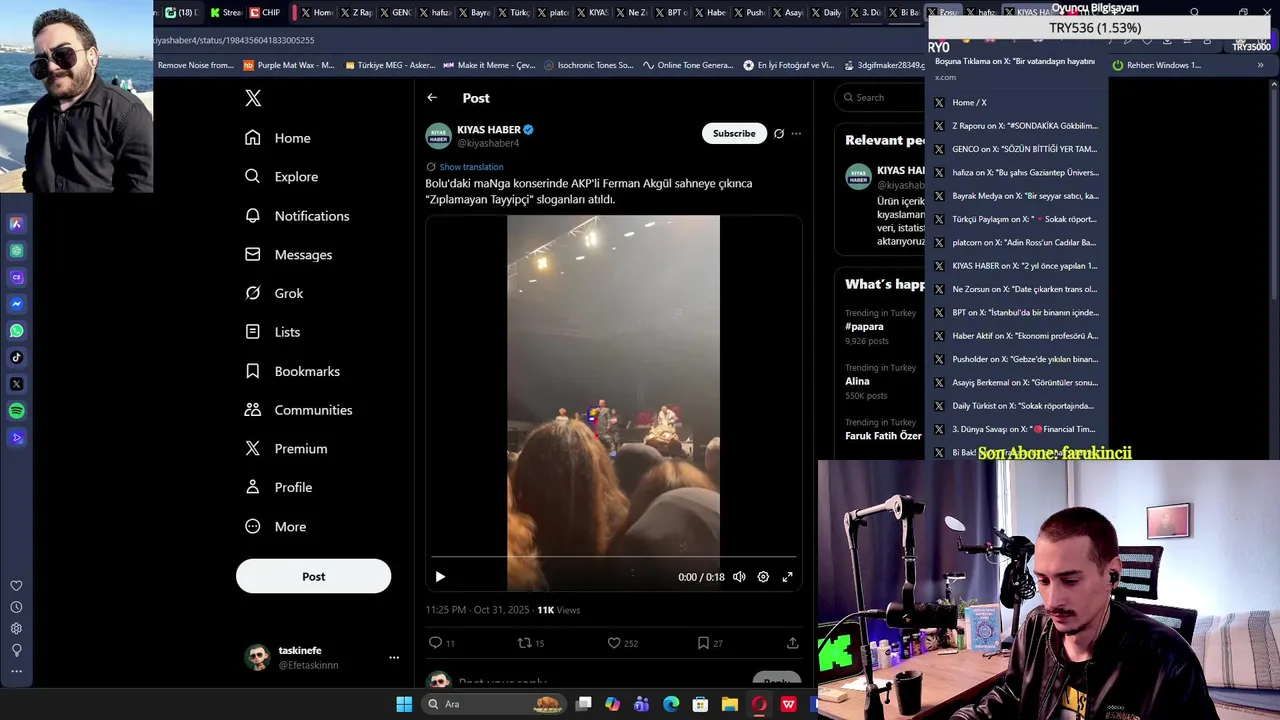Viewport: 1280px width, 720px height.
Task: Open 'Make it Meme' bookmark
Action: (489, 65)
